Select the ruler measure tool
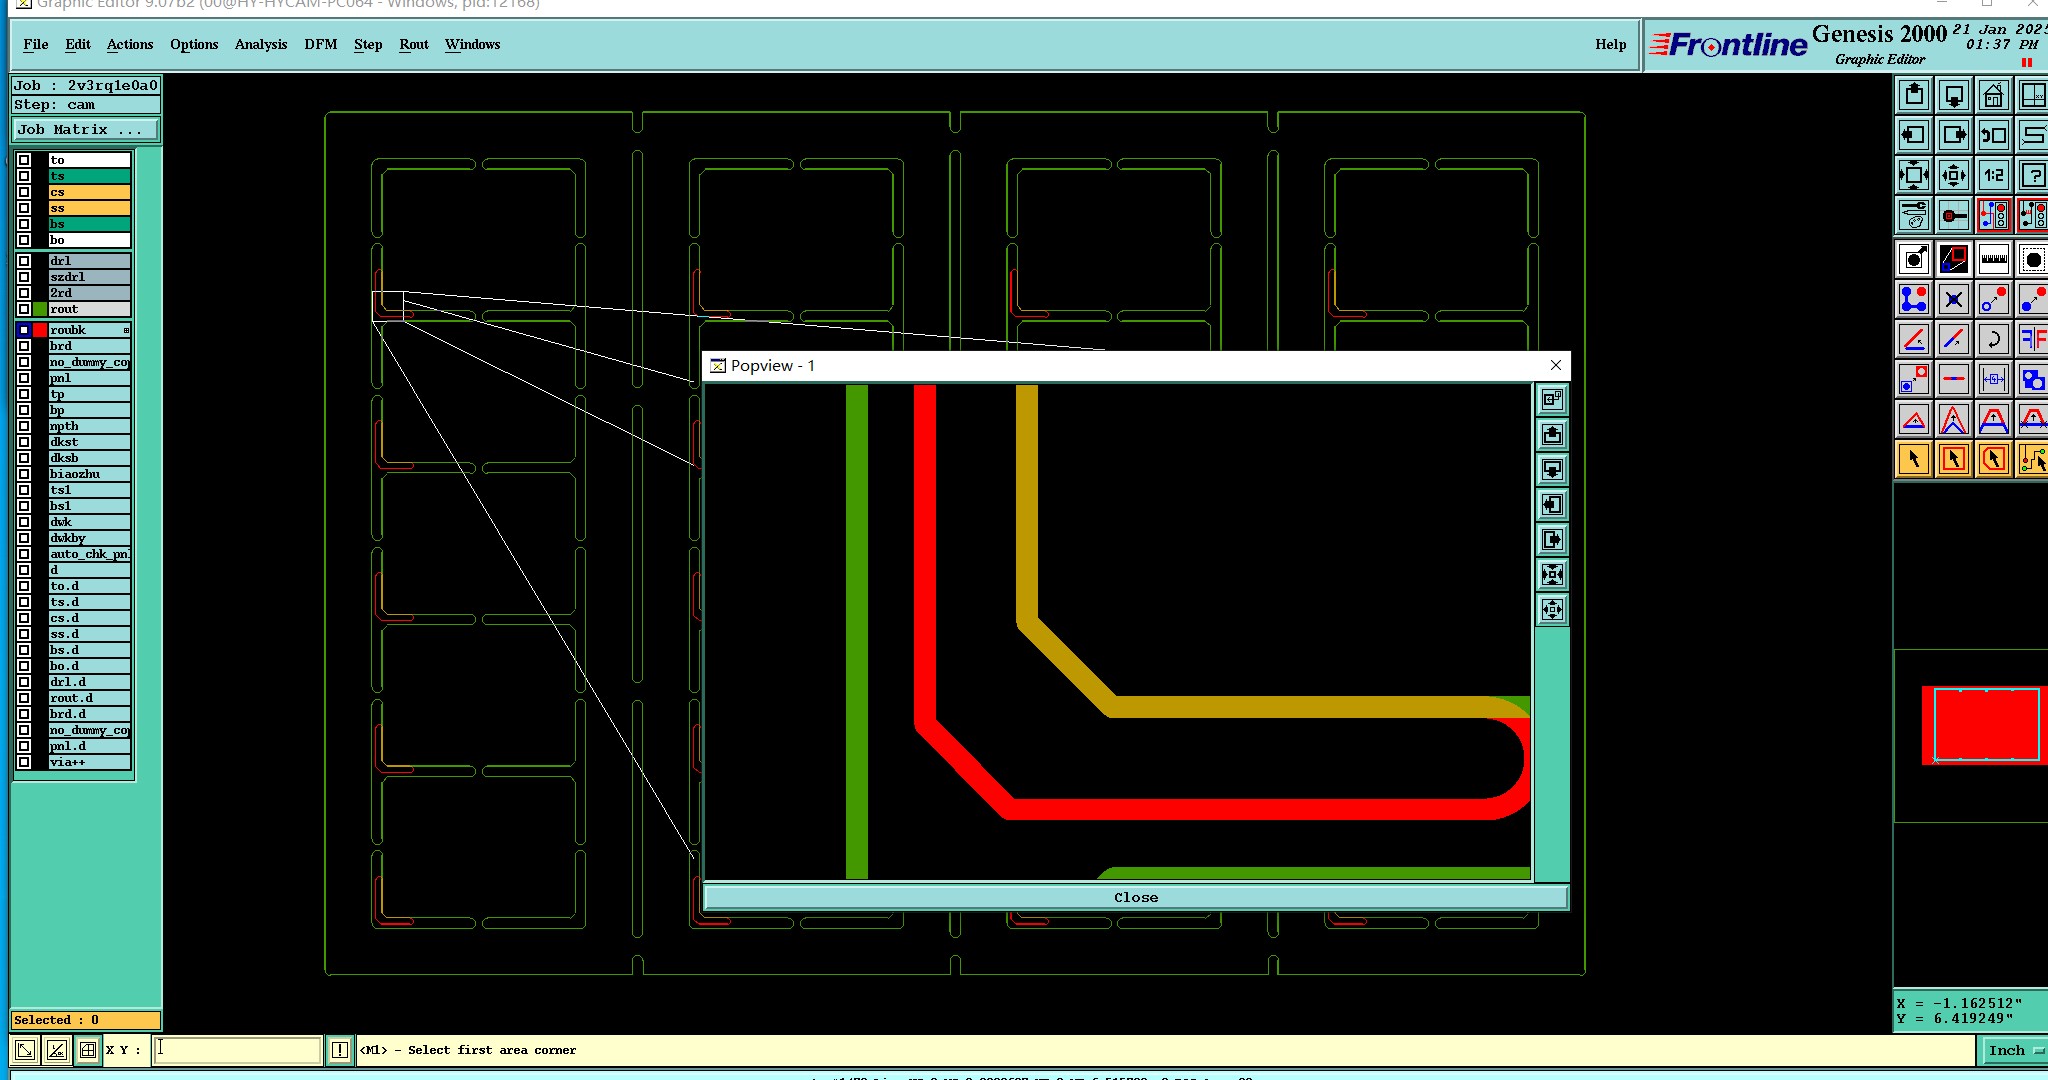Screen dimensions: 2048x1080 [x=1993, y=259]
